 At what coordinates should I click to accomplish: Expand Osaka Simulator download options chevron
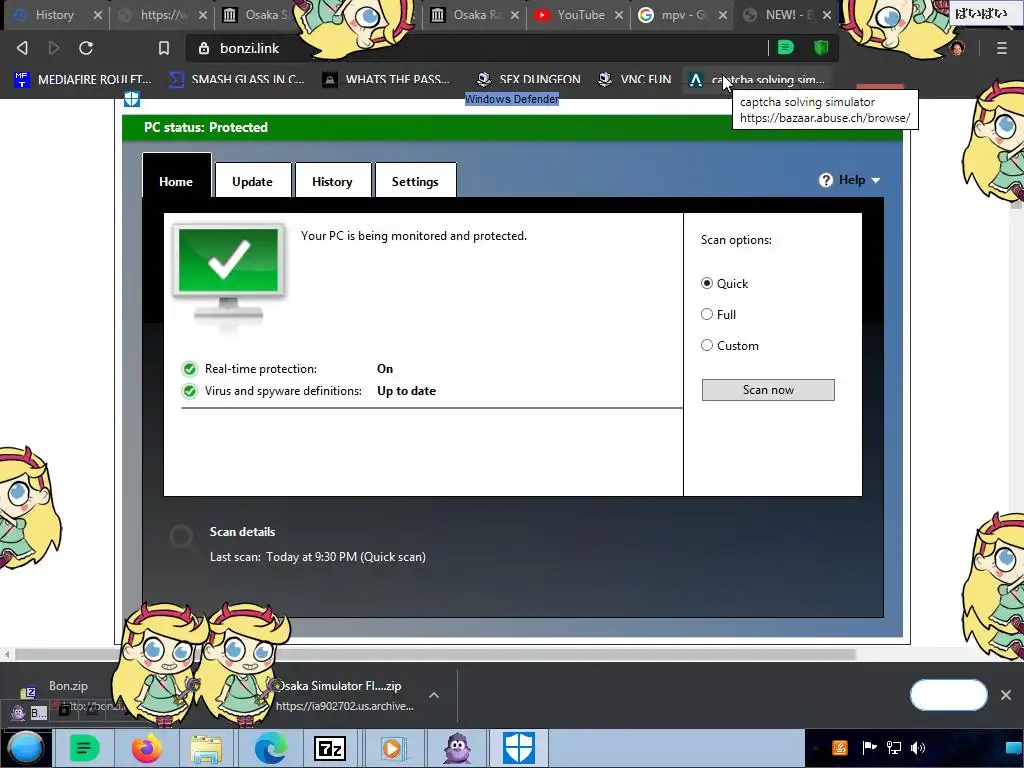tap(434, 695)
